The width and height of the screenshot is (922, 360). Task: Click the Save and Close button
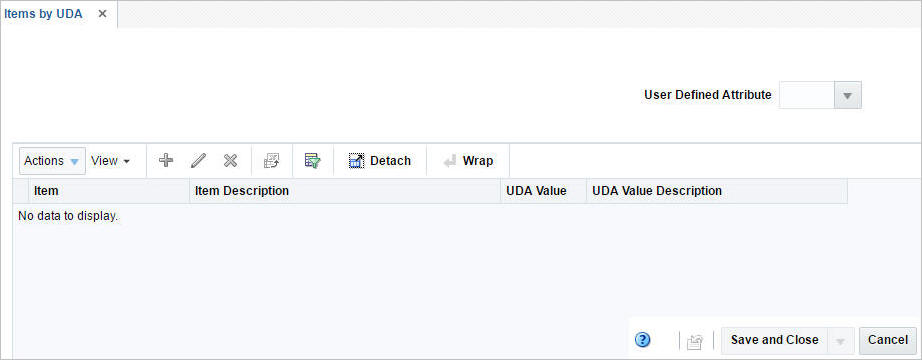coord(774,341)
